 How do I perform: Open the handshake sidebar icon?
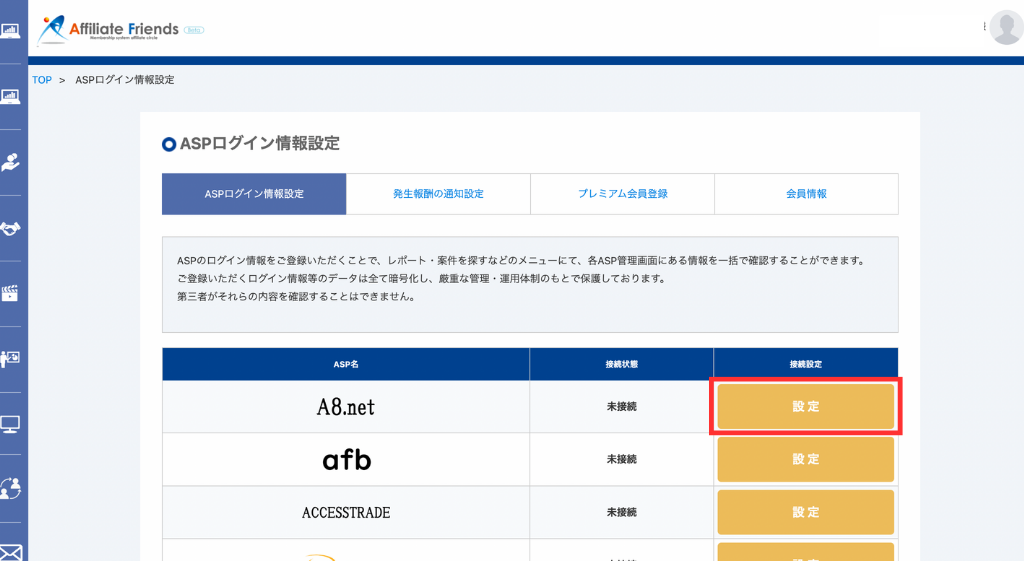click(x=10, y=229)
